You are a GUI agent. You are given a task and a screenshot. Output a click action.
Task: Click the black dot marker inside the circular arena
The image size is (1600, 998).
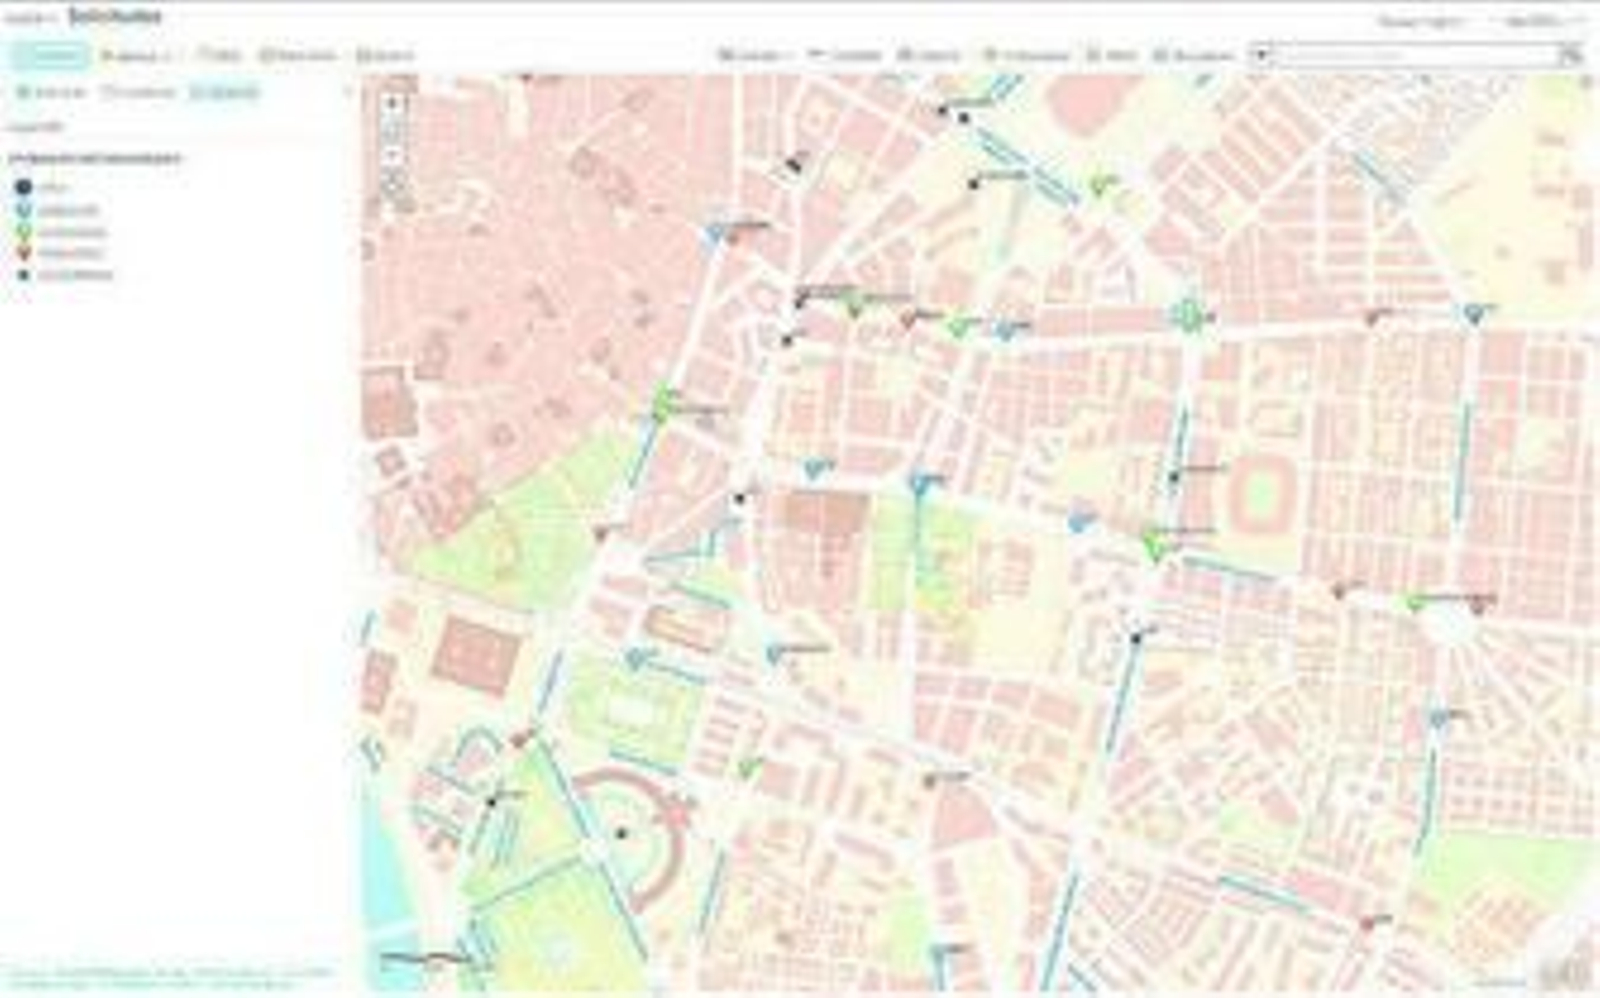621,833
